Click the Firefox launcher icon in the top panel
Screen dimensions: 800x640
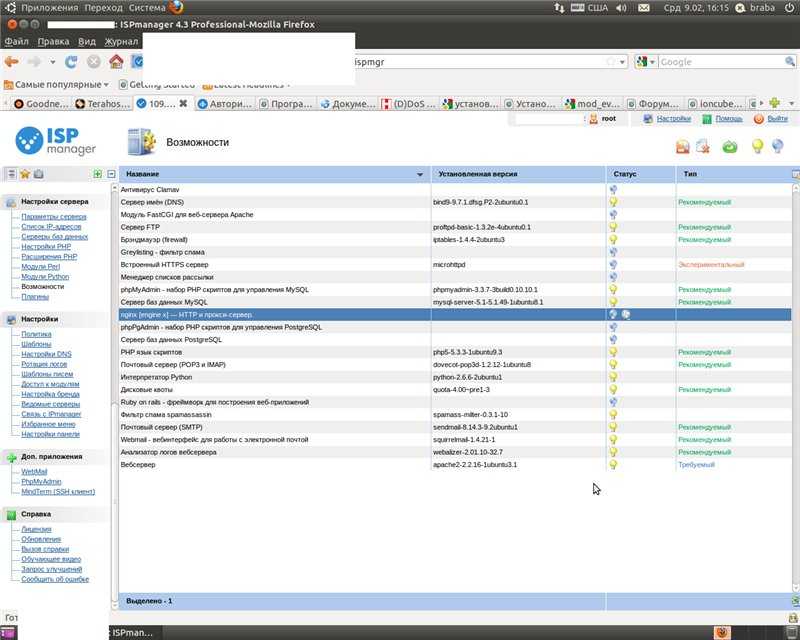tap(176, 7)
